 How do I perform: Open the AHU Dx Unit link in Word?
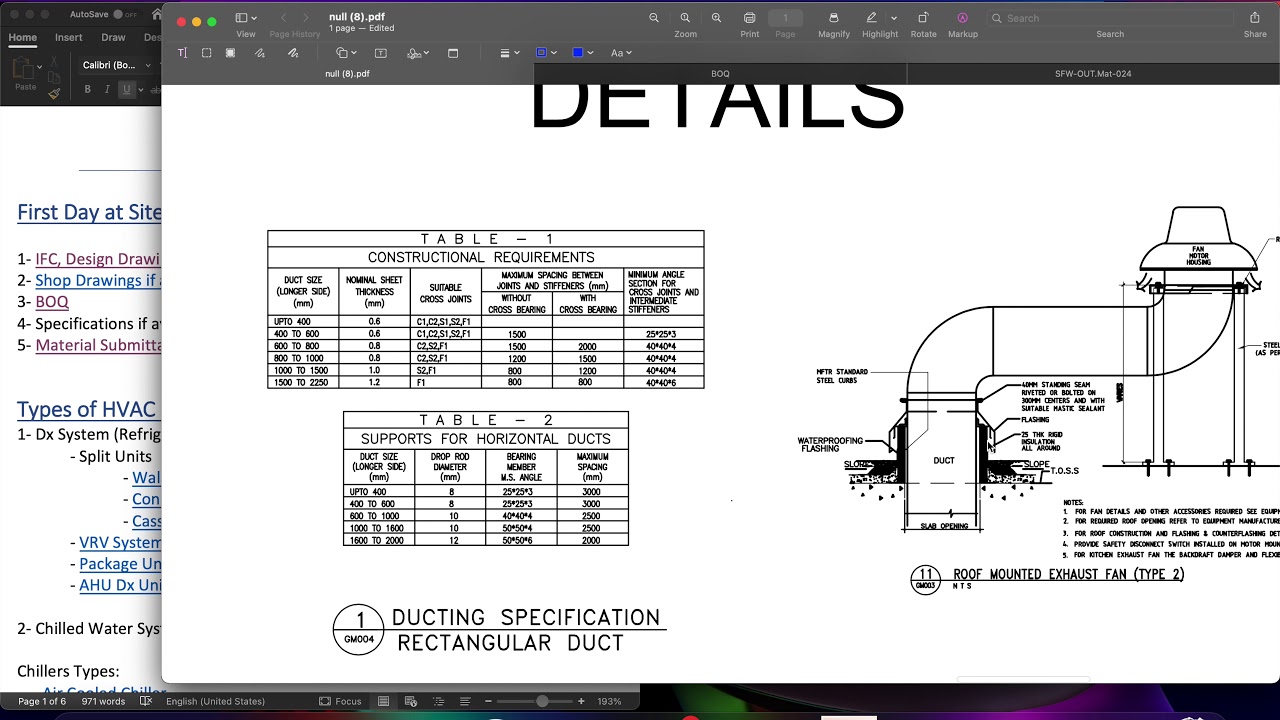[120, 585]
